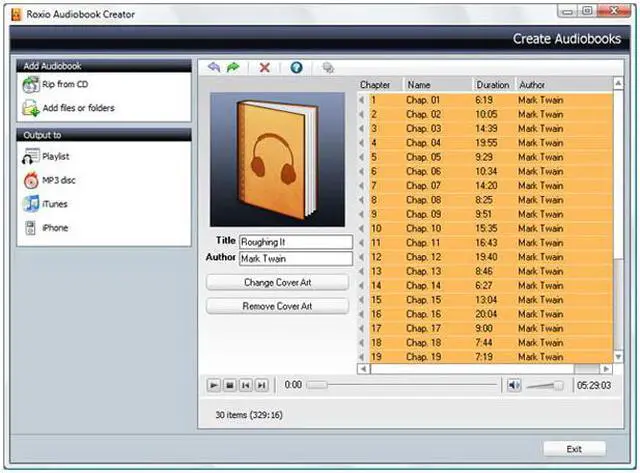Click the Remove Cover Art button
The width and height of the screenshot is (640, 473).
pyautogui.click(x=278, y=306)
